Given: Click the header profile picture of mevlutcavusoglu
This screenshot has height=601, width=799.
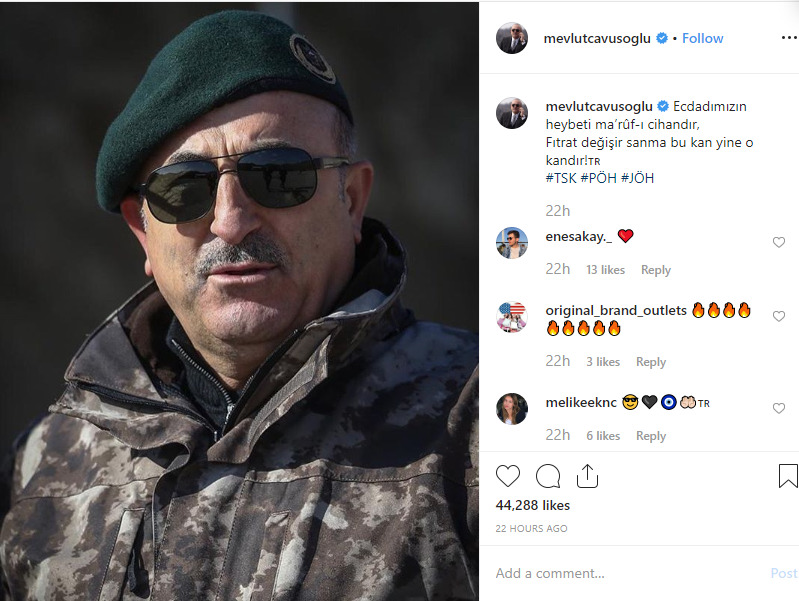Looking at the screenshot, I should (x=512, y=38).
